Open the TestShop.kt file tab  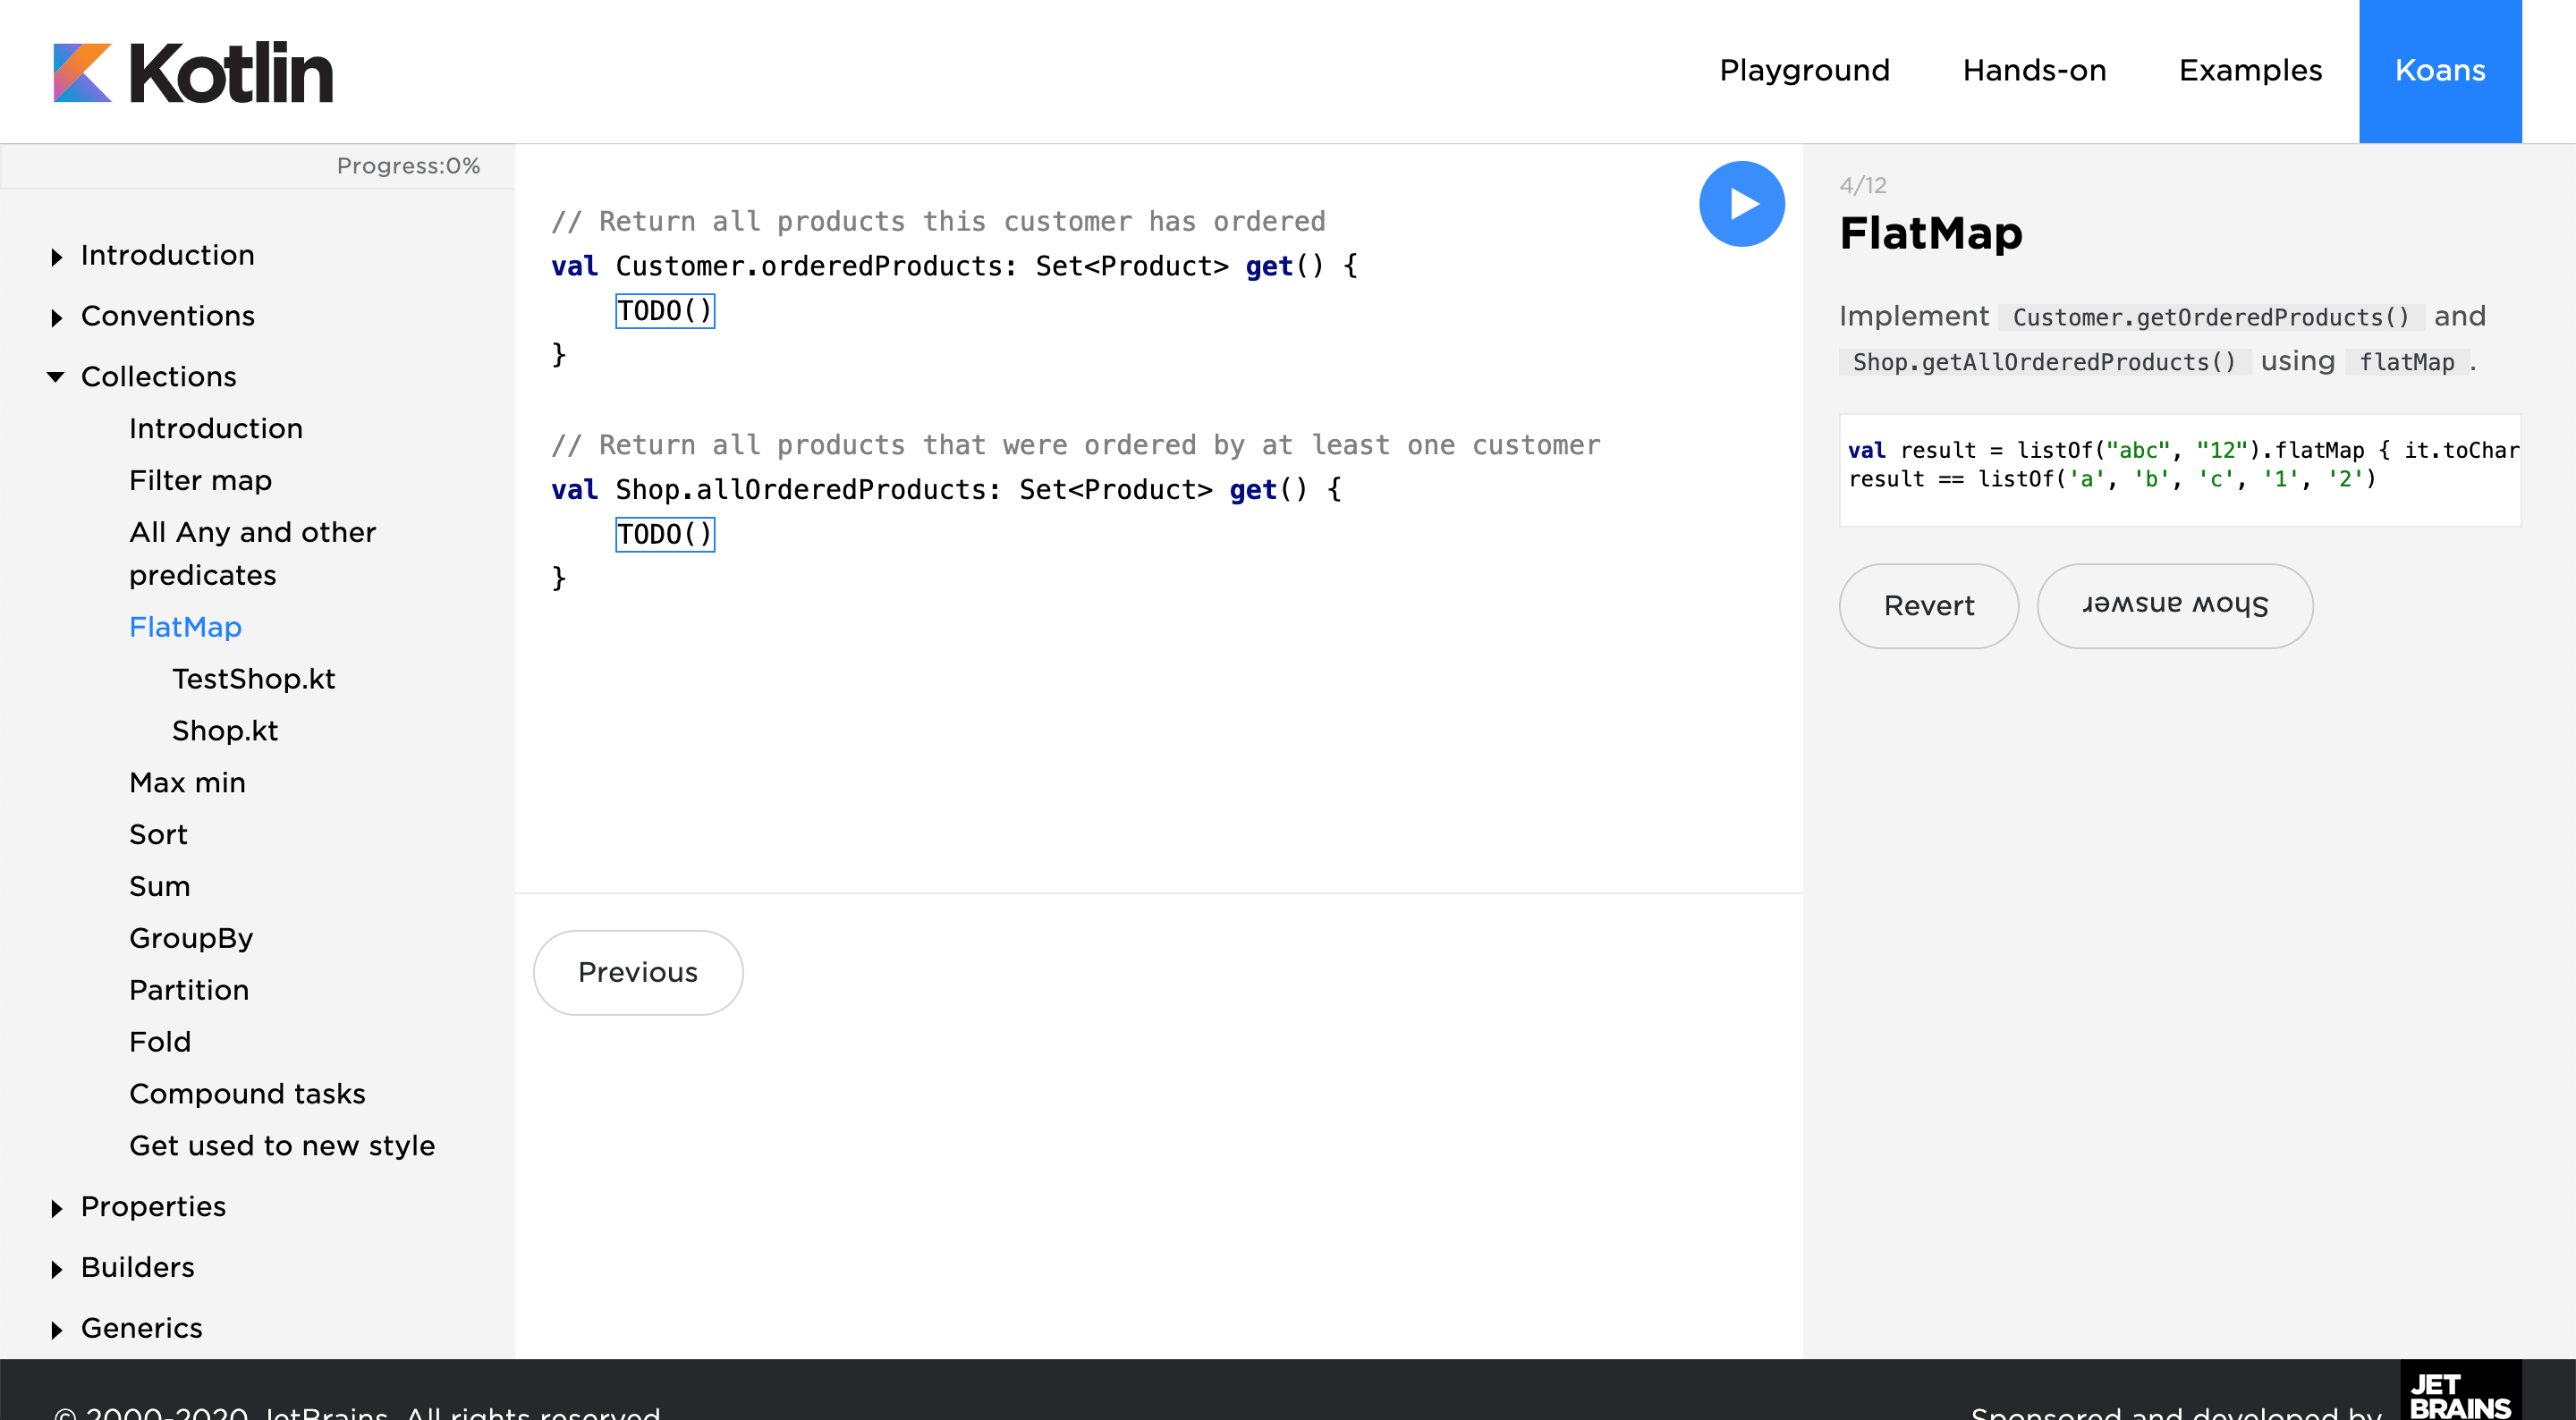pyautogui.click(x=253, y=679)
